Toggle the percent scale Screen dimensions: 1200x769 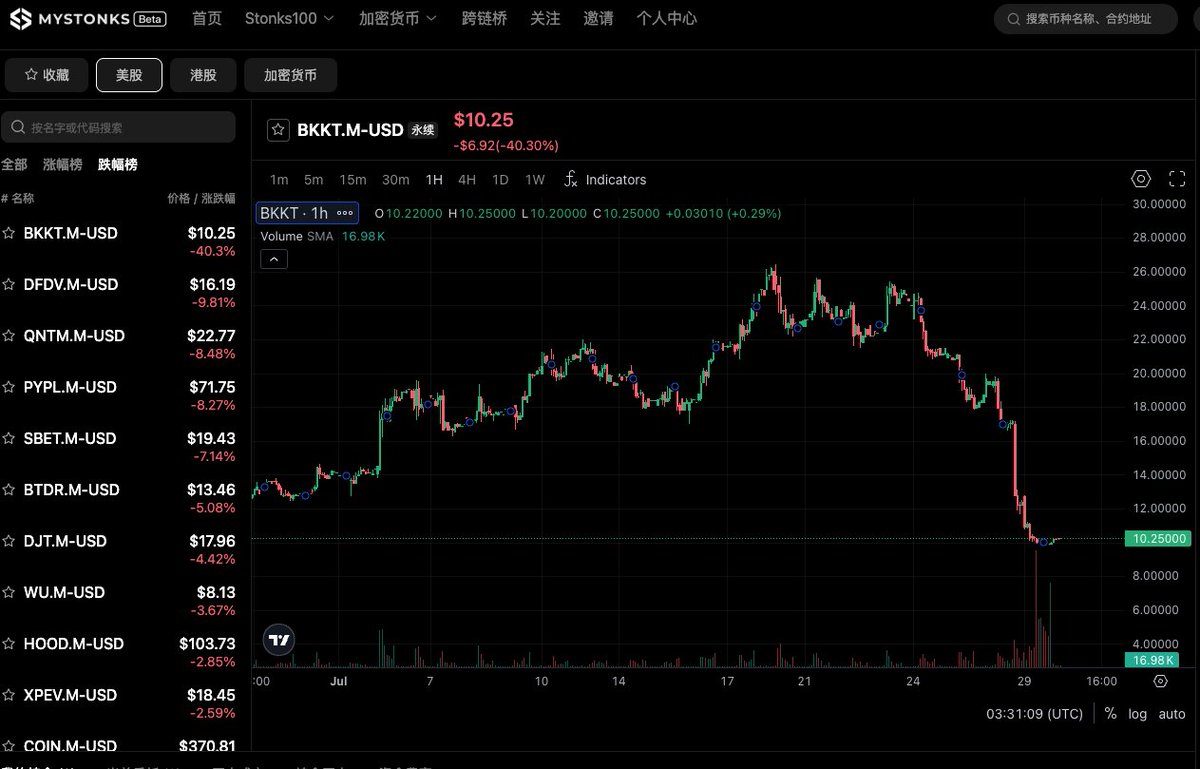point(1110,714)
